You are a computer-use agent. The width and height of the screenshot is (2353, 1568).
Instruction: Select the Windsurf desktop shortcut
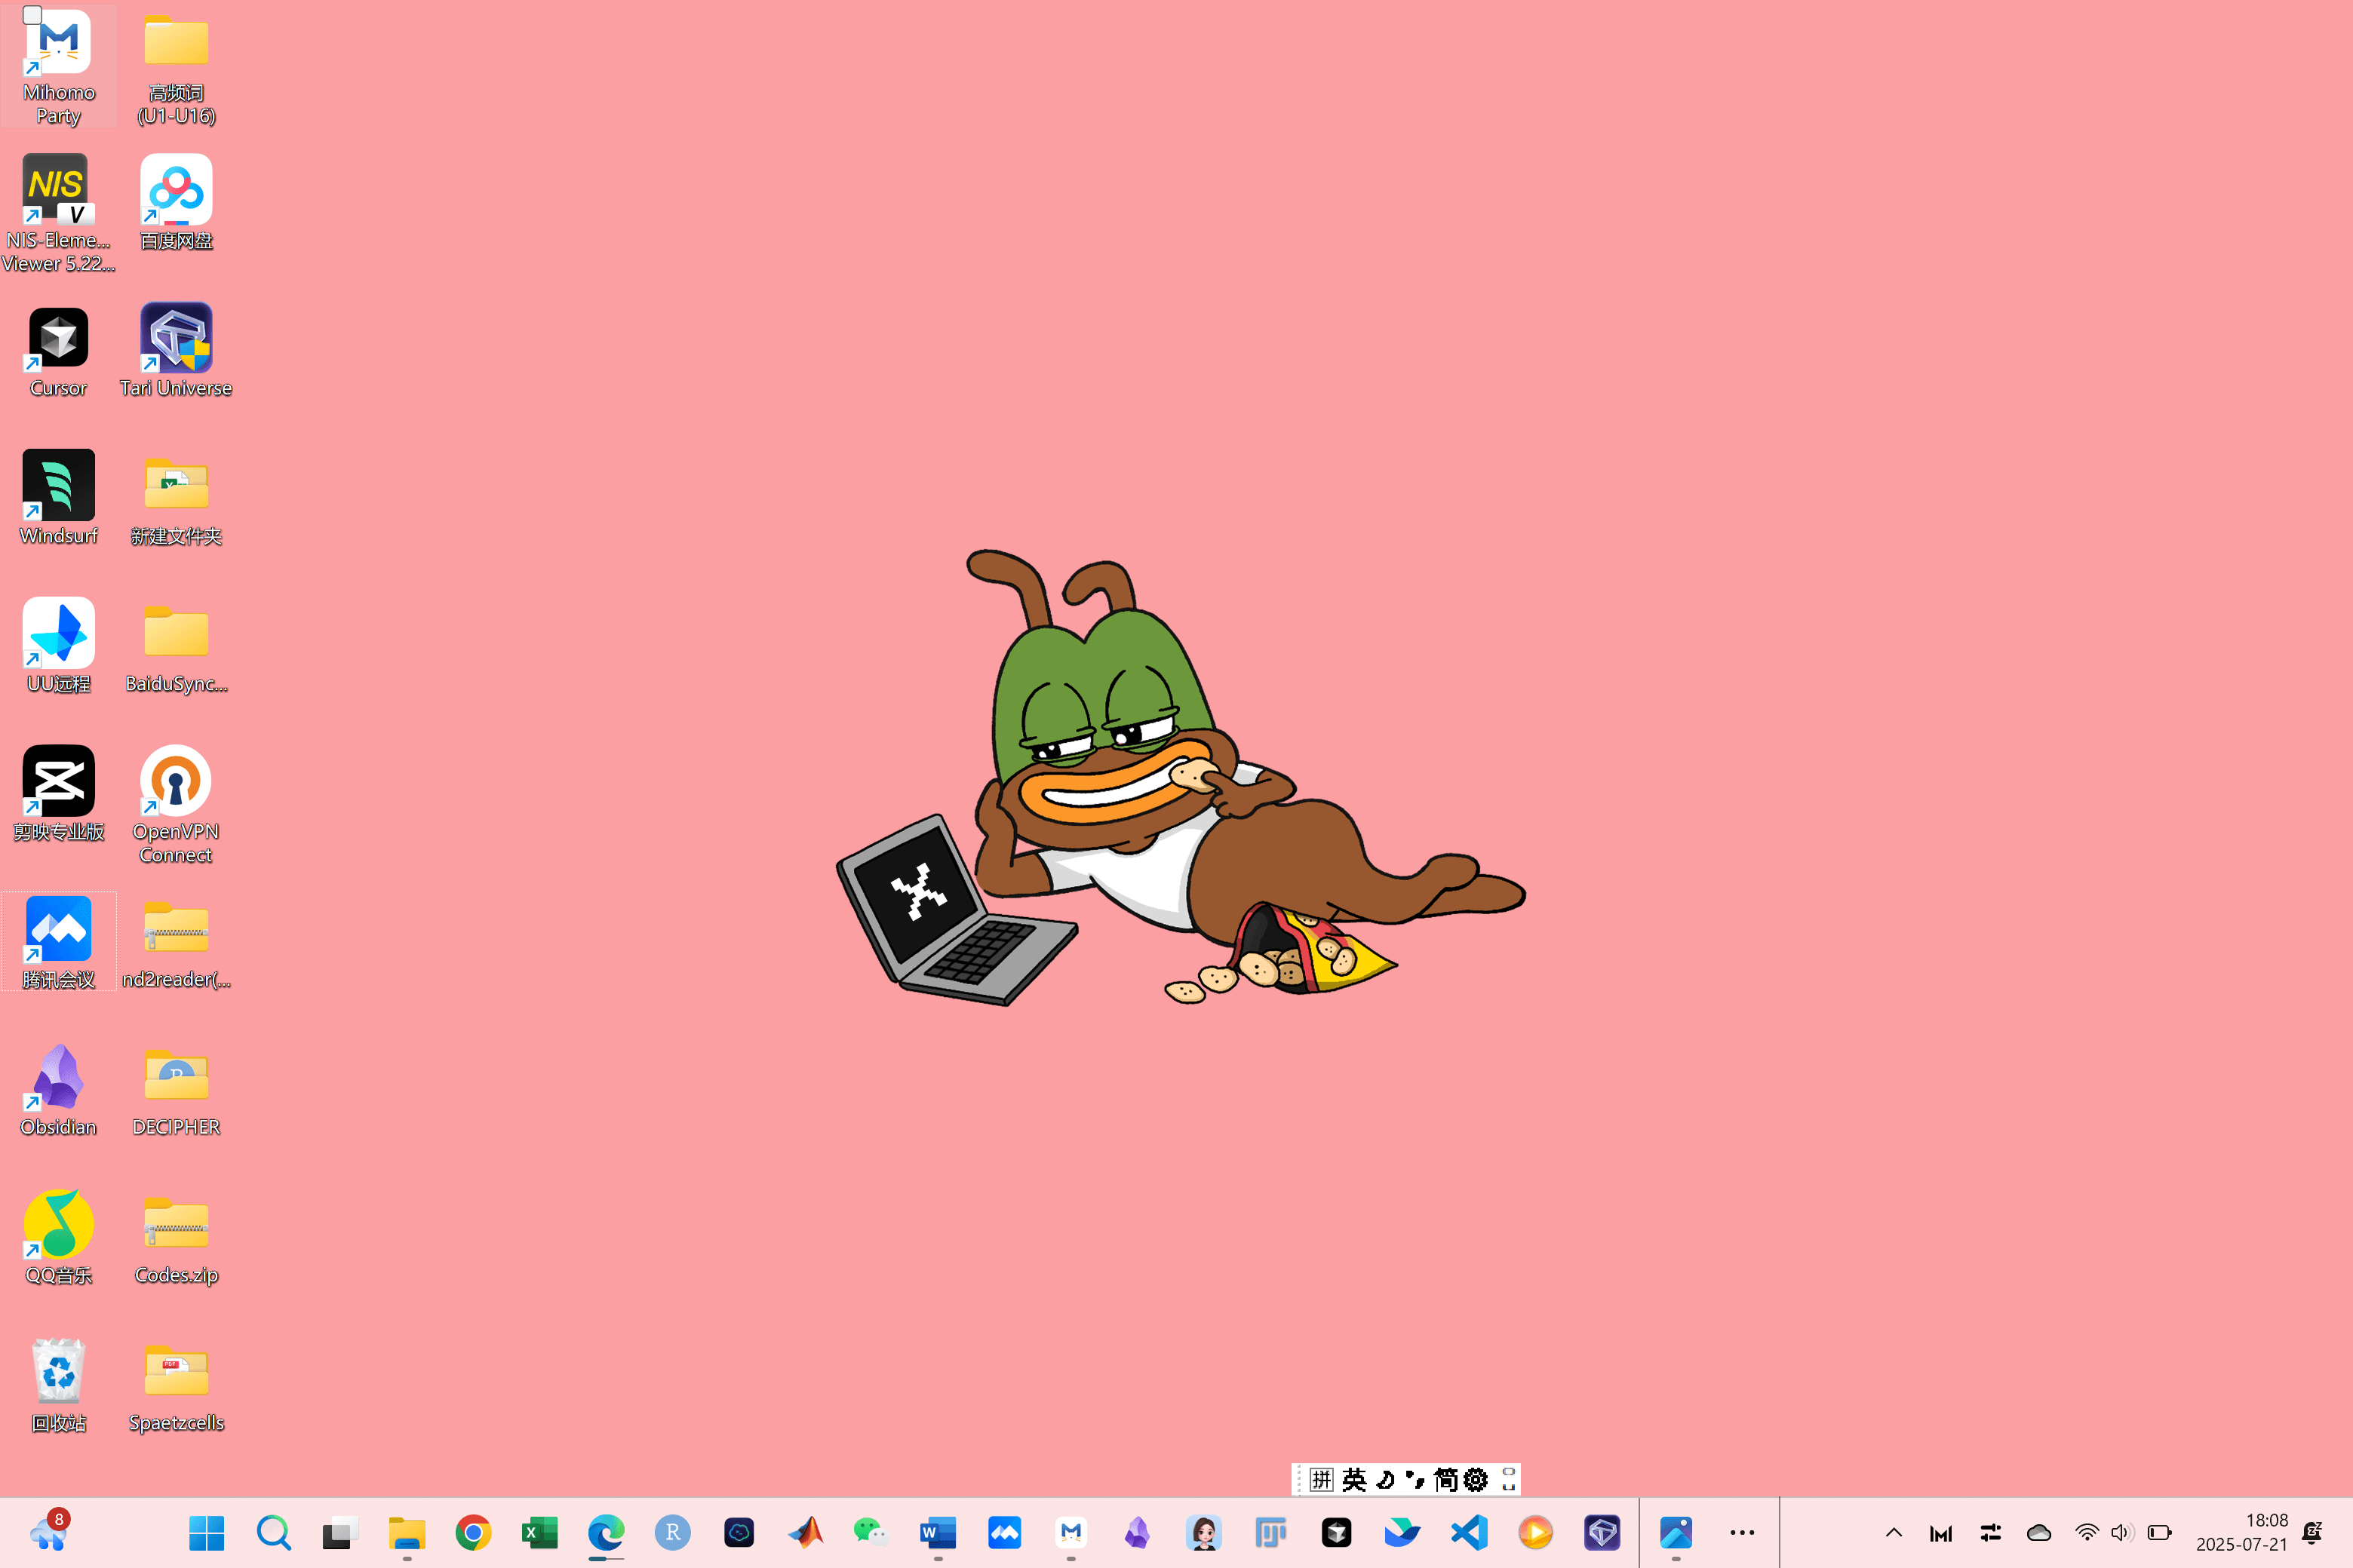point(58,498)
